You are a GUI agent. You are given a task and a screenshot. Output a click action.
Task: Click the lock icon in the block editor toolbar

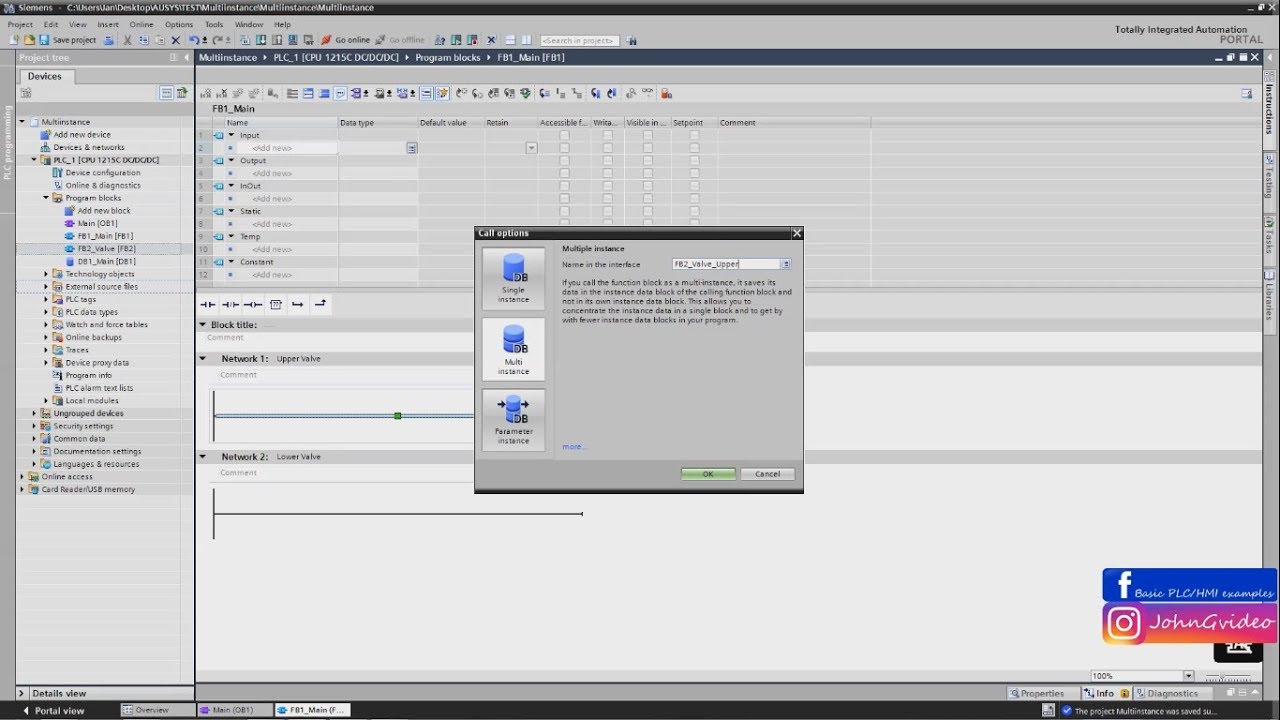pyautogui.click(x=666, y=93)
